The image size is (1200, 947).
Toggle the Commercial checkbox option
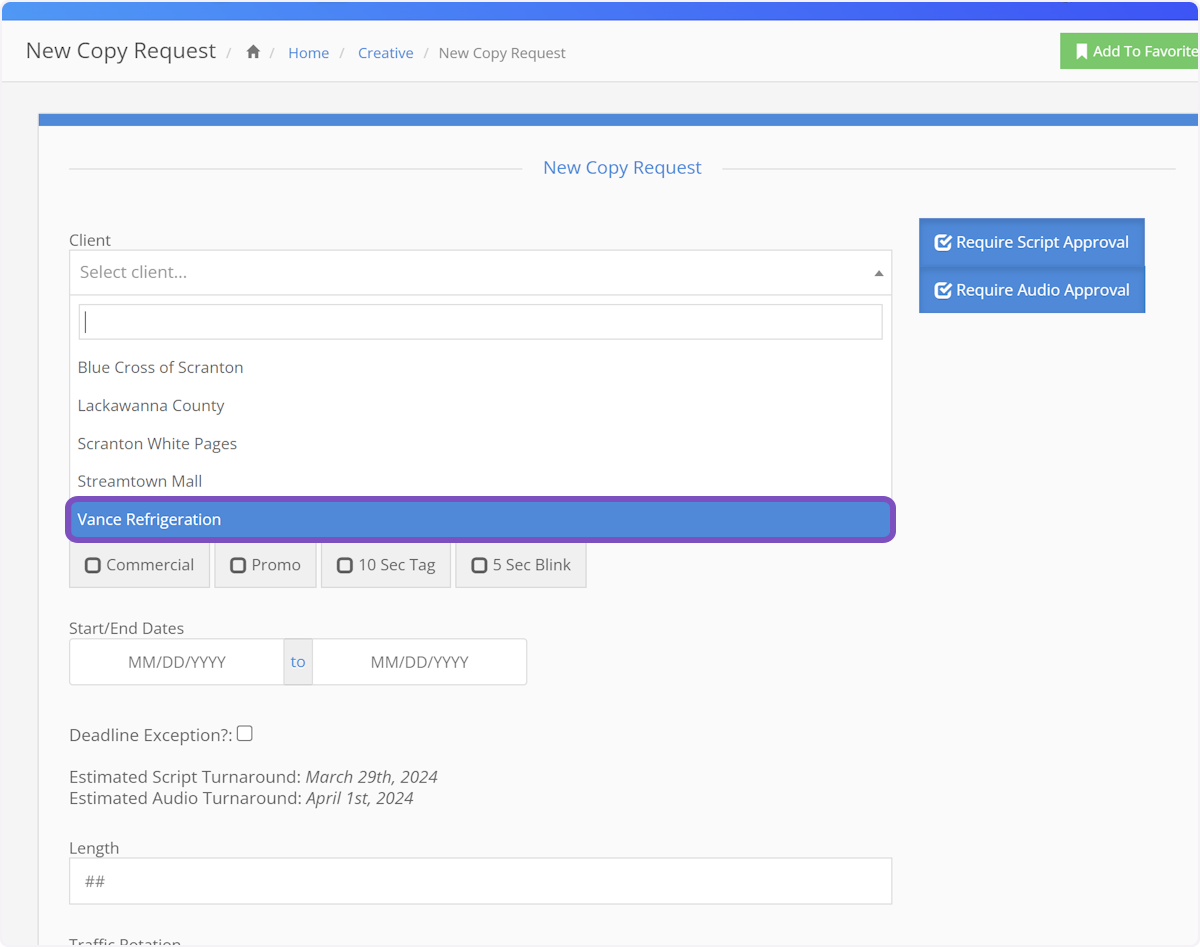93,566
